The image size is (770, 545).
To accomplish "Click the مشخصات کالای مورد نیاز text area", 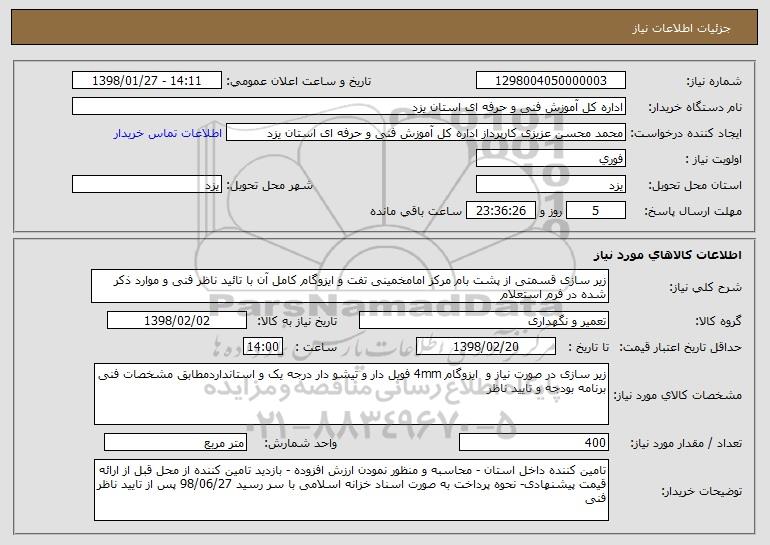I will click(x=351, y=394).
